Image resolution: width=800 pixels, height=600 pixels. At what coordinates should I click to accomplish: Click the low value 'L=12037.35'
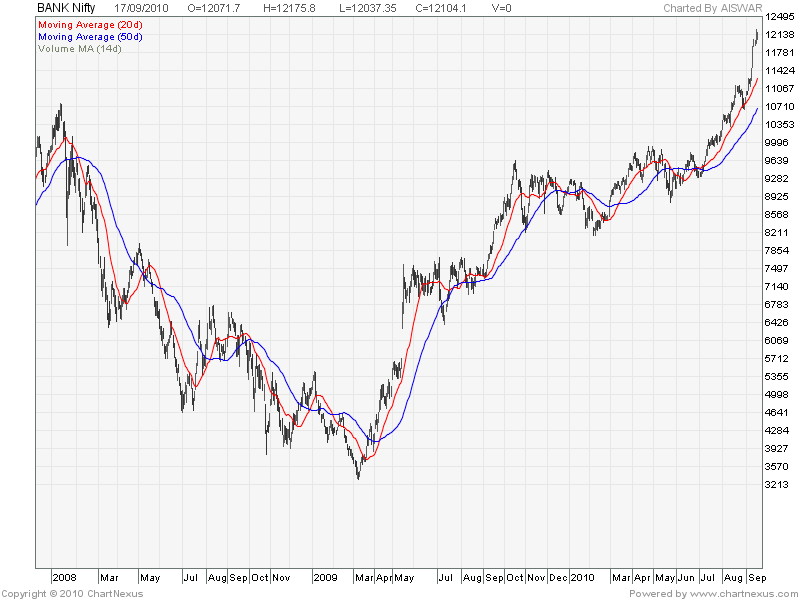click(x=367, y=8)
